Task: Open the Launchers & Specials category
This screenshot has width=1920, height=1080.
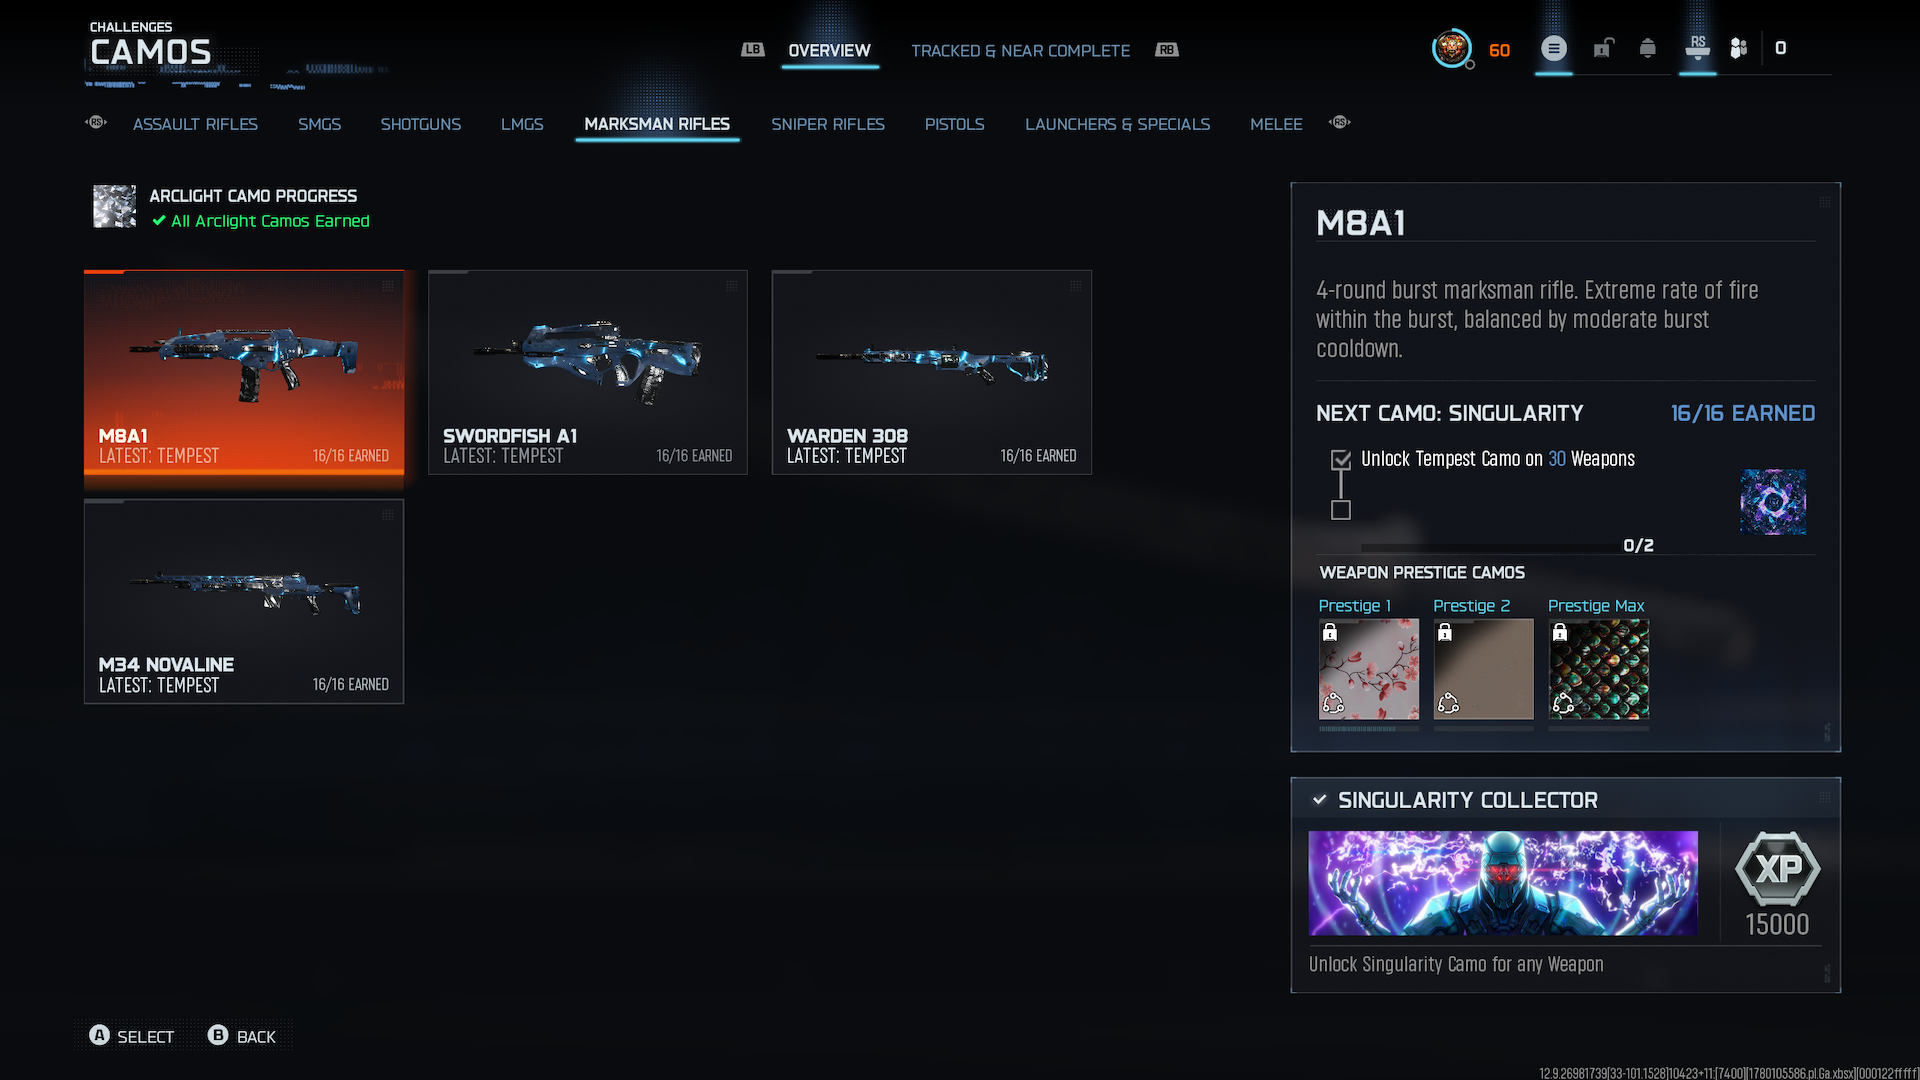Action: tap(1117, 124)
